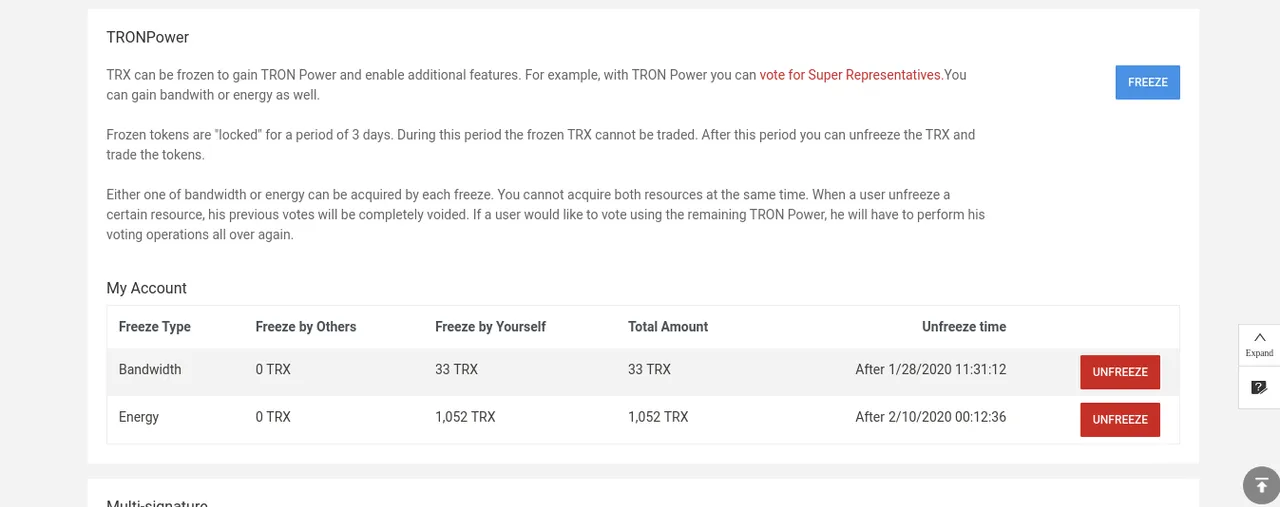The width and height of the screenshot is (1280, 507).
Task: Open the vote for Super Representatives link
Action: click(850, 75)
